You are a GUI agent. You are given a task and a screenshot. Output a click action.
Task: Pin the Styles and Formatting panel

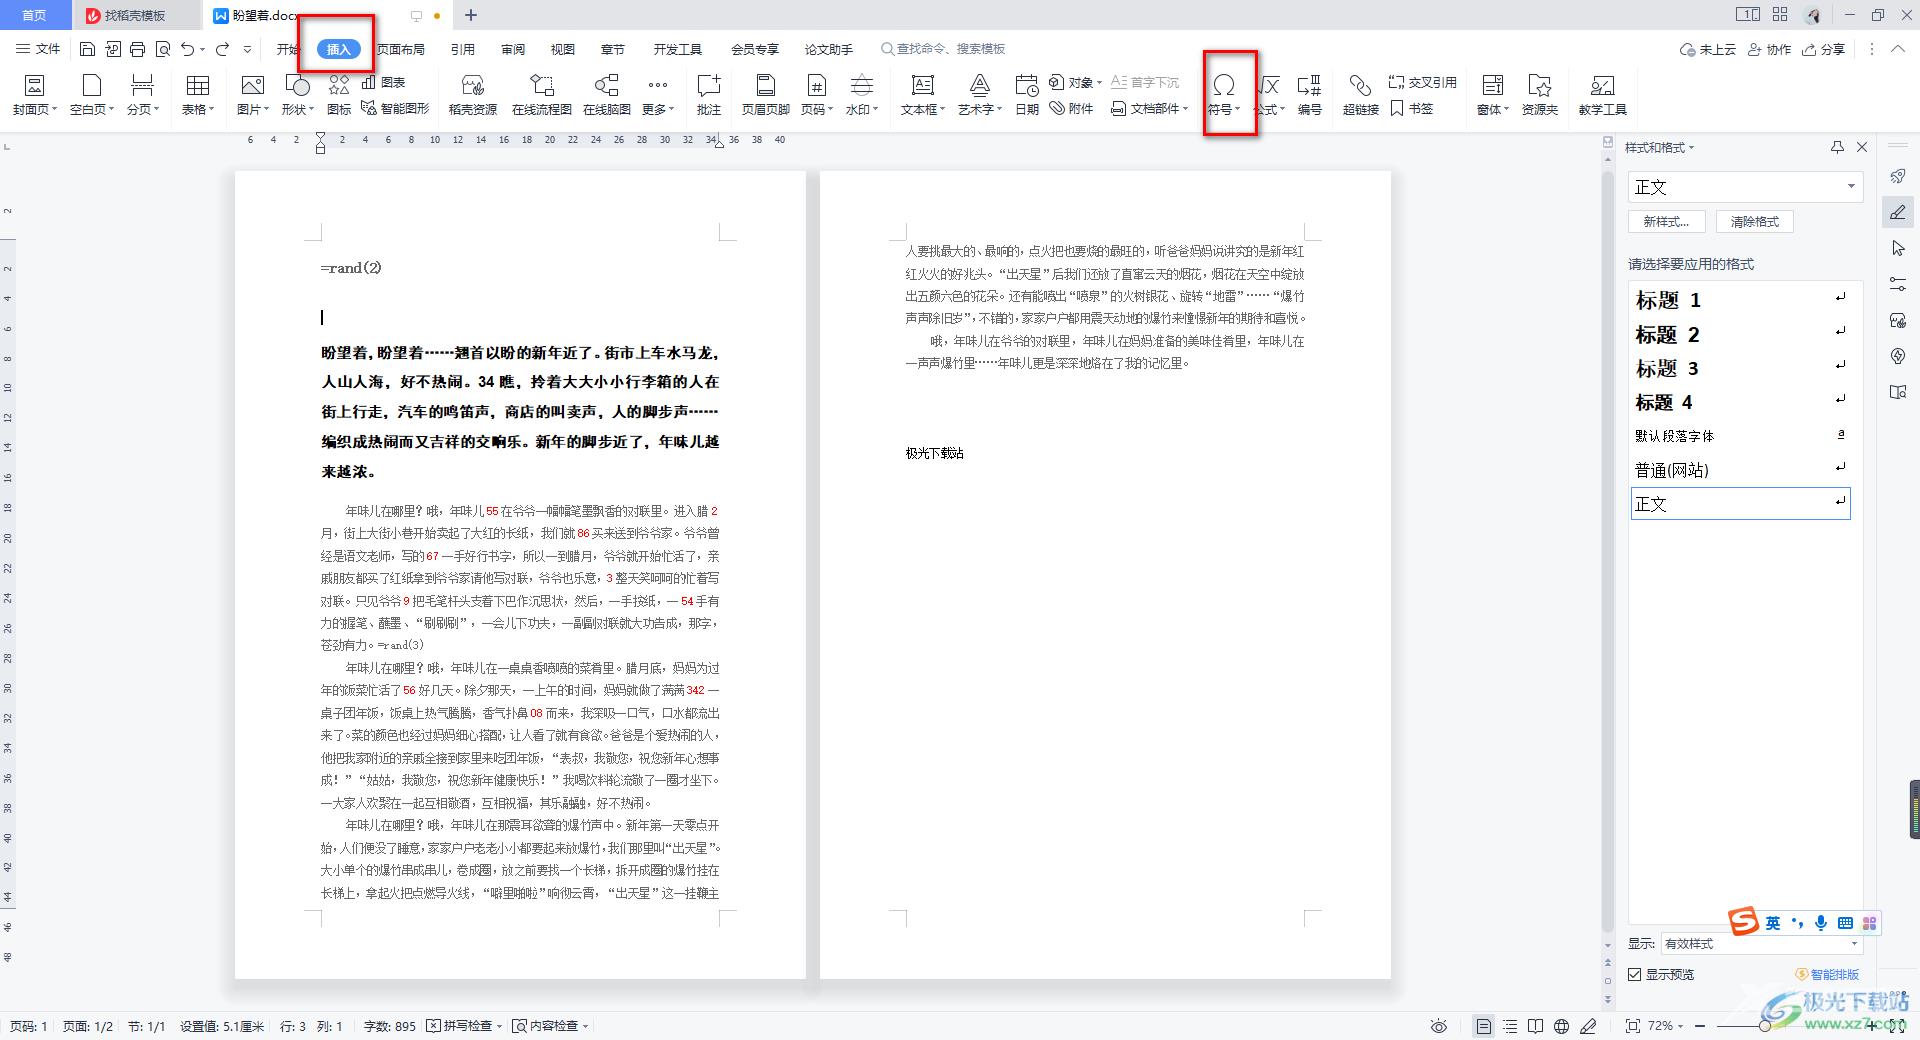1837,147
